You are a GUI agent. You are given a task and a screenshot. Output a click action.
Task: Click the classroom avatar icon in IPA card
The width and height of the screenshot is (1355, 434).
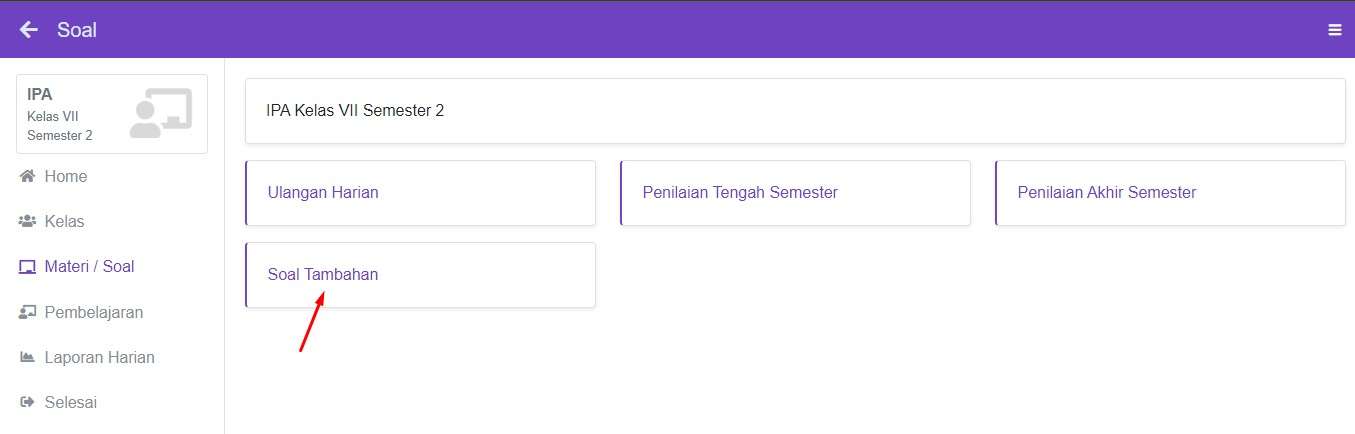point(160,114)
